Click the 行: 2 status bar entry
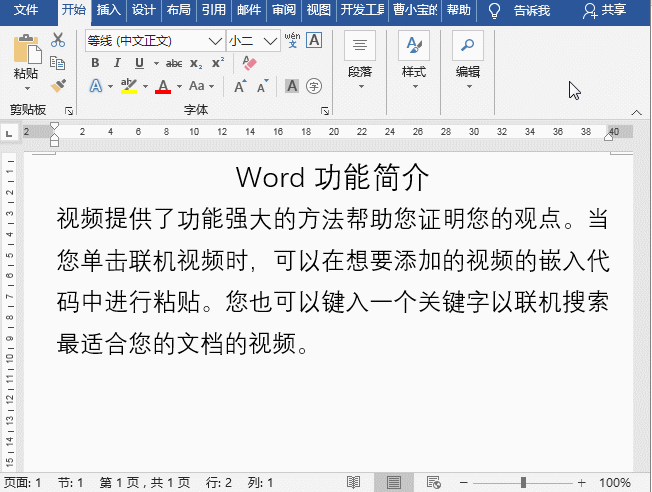The height and width of the screenshot is (492, 652). tap(219, 482)
